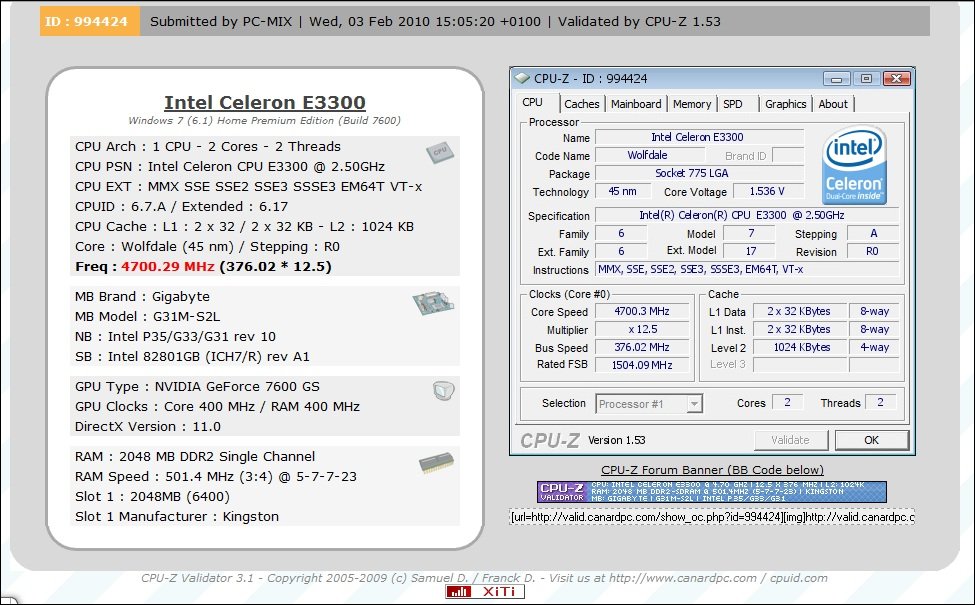Click the Technology value '45 nm'
Image resolution: width=975 pixels, height=605 pixels.
point(622,191)
